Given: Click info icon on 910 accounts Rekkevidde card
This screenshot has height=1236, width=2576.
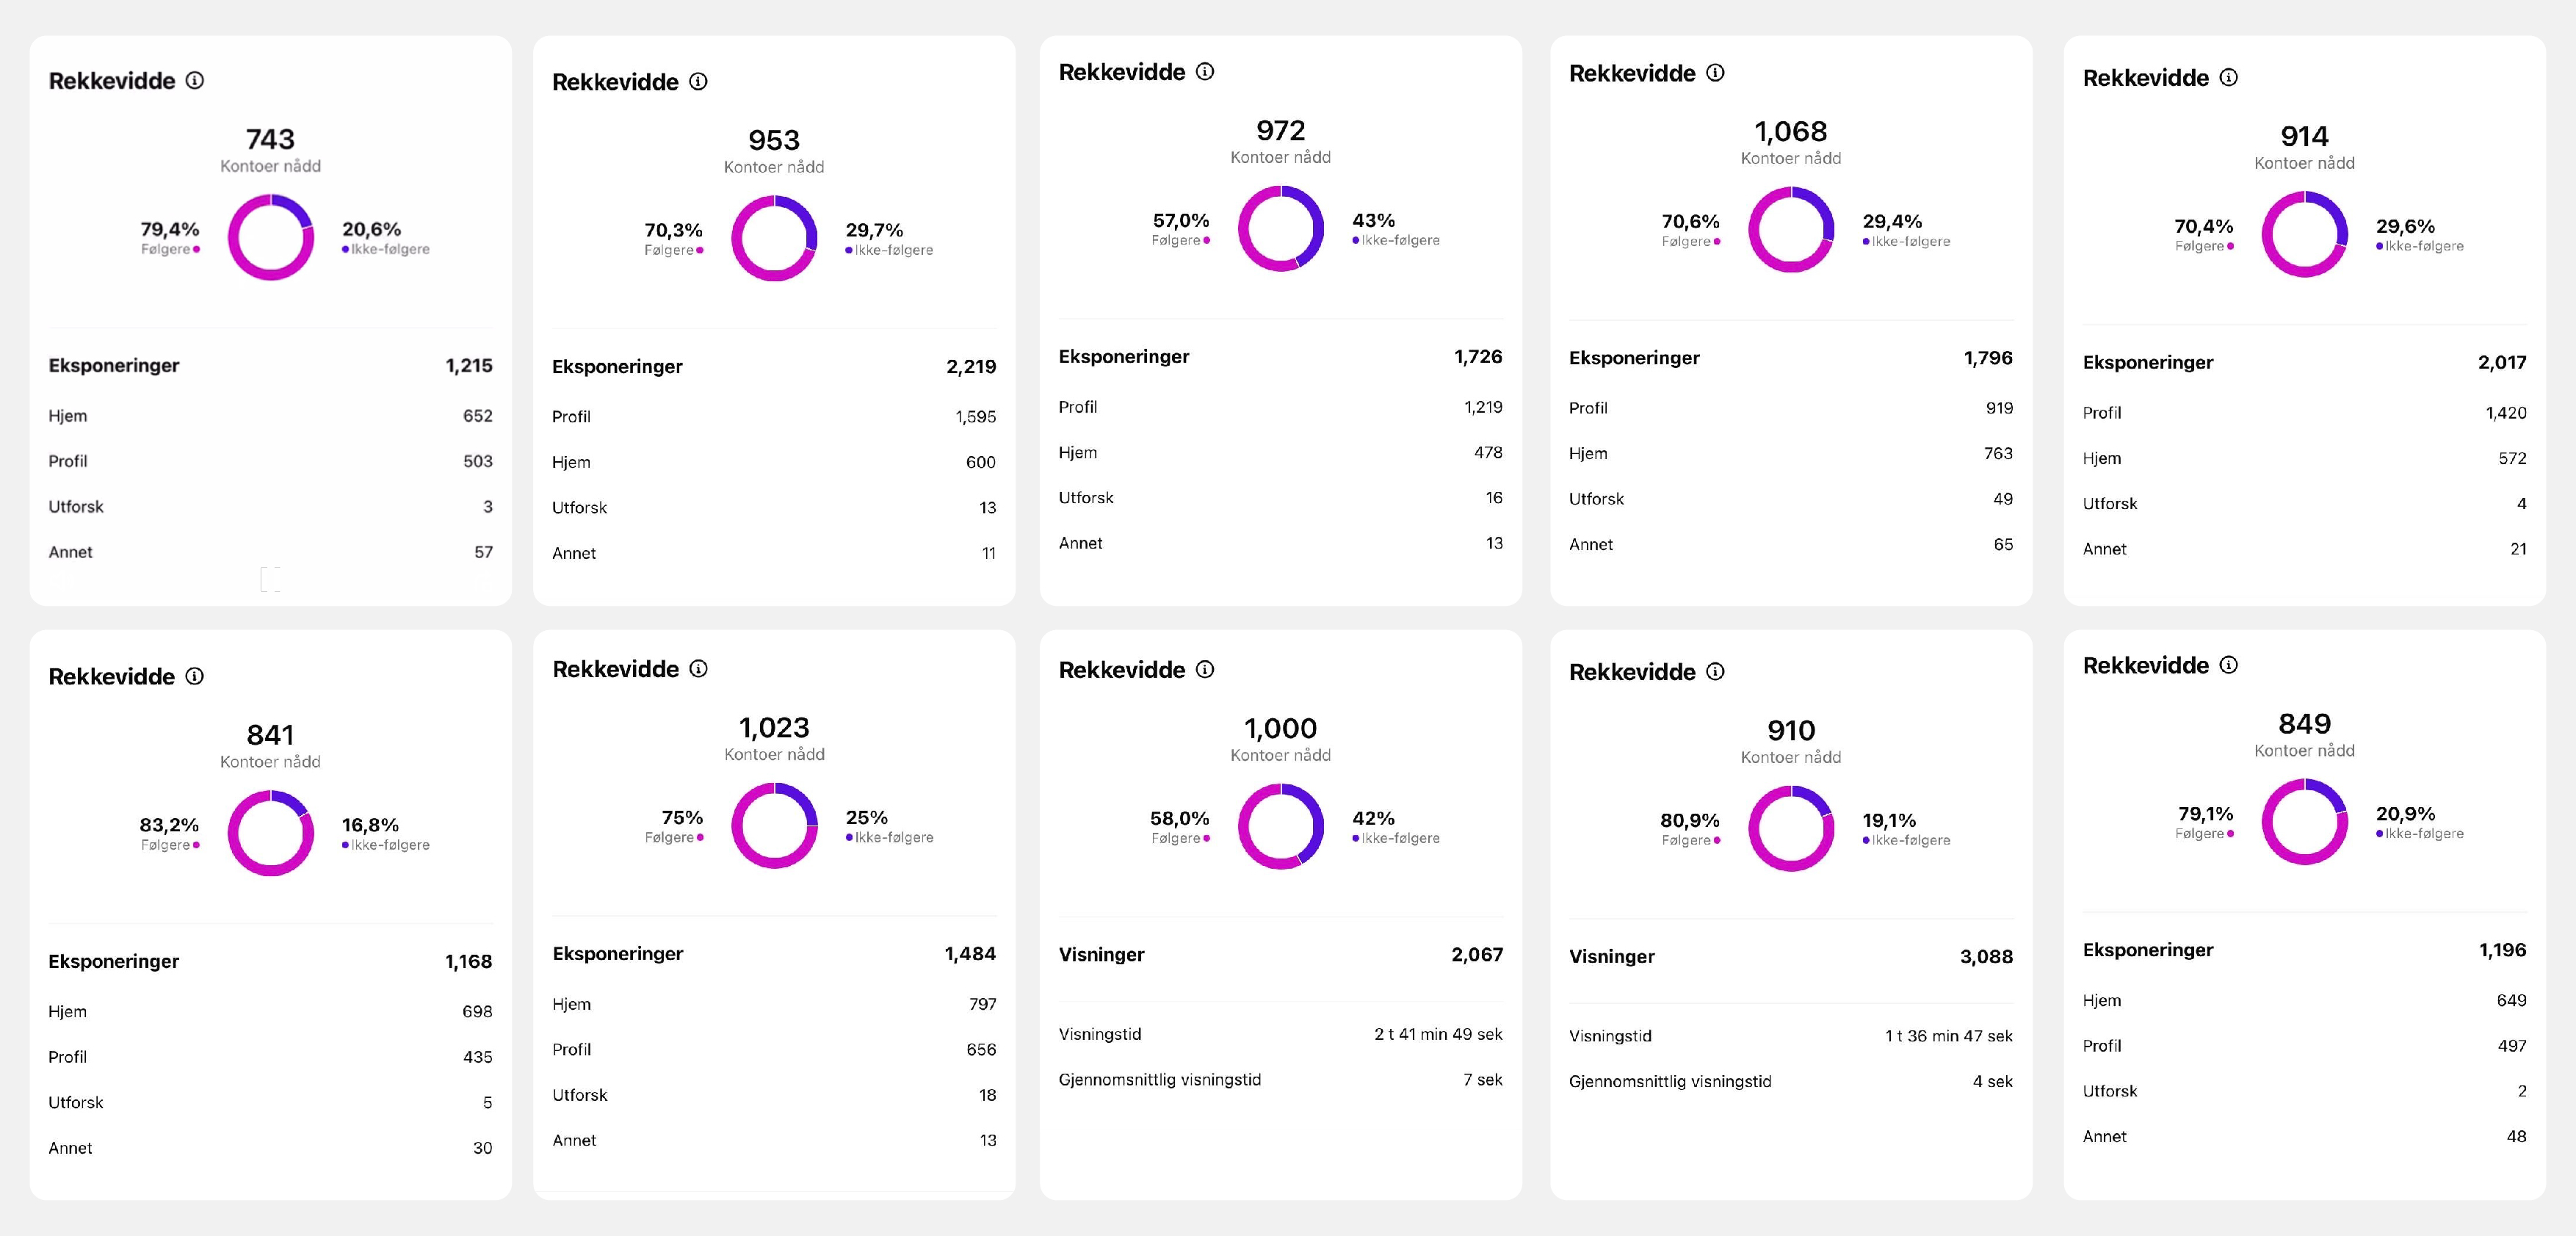Looking at the screenshot, I should pos(1715,671).
